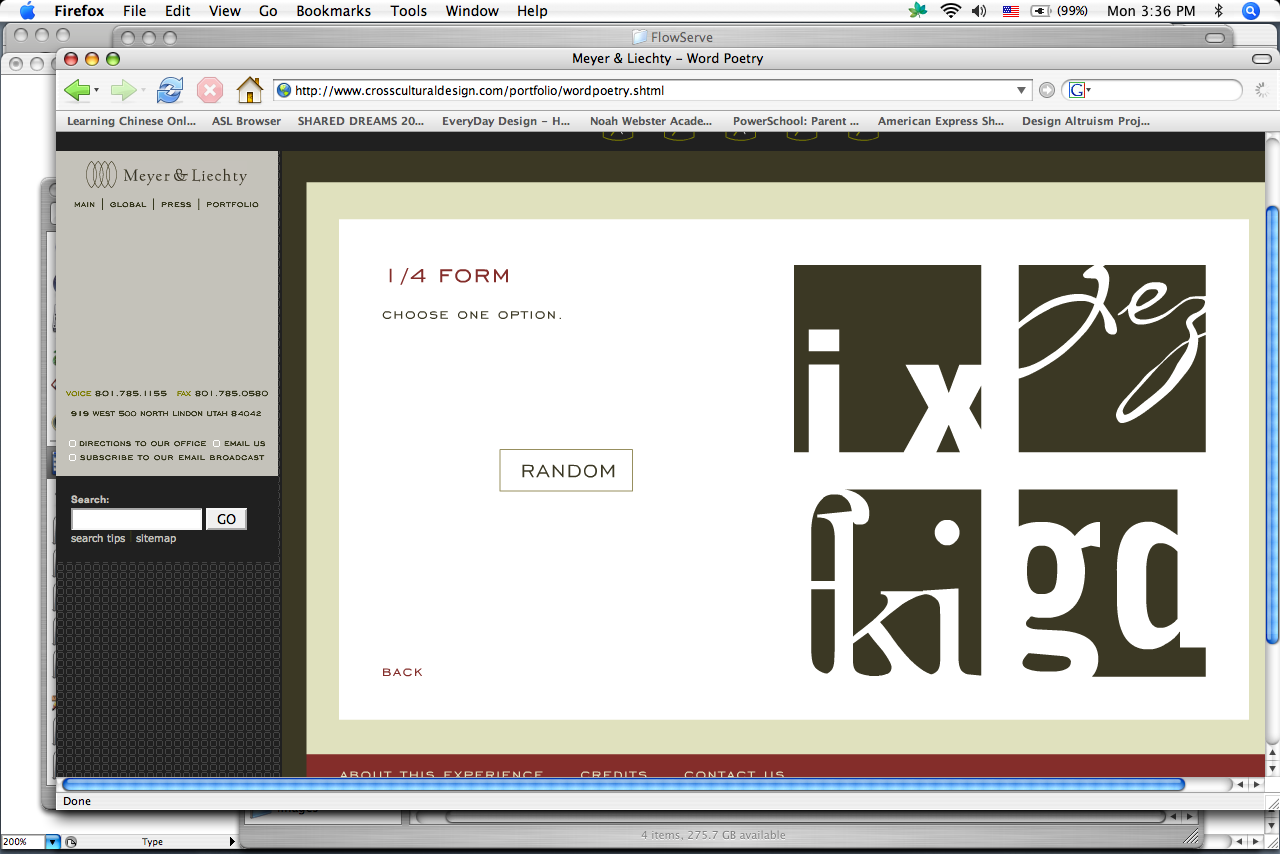The width and height of the screenshot is (1280, 854).
Task: Click About This Experience footer link
Action: 441,774
